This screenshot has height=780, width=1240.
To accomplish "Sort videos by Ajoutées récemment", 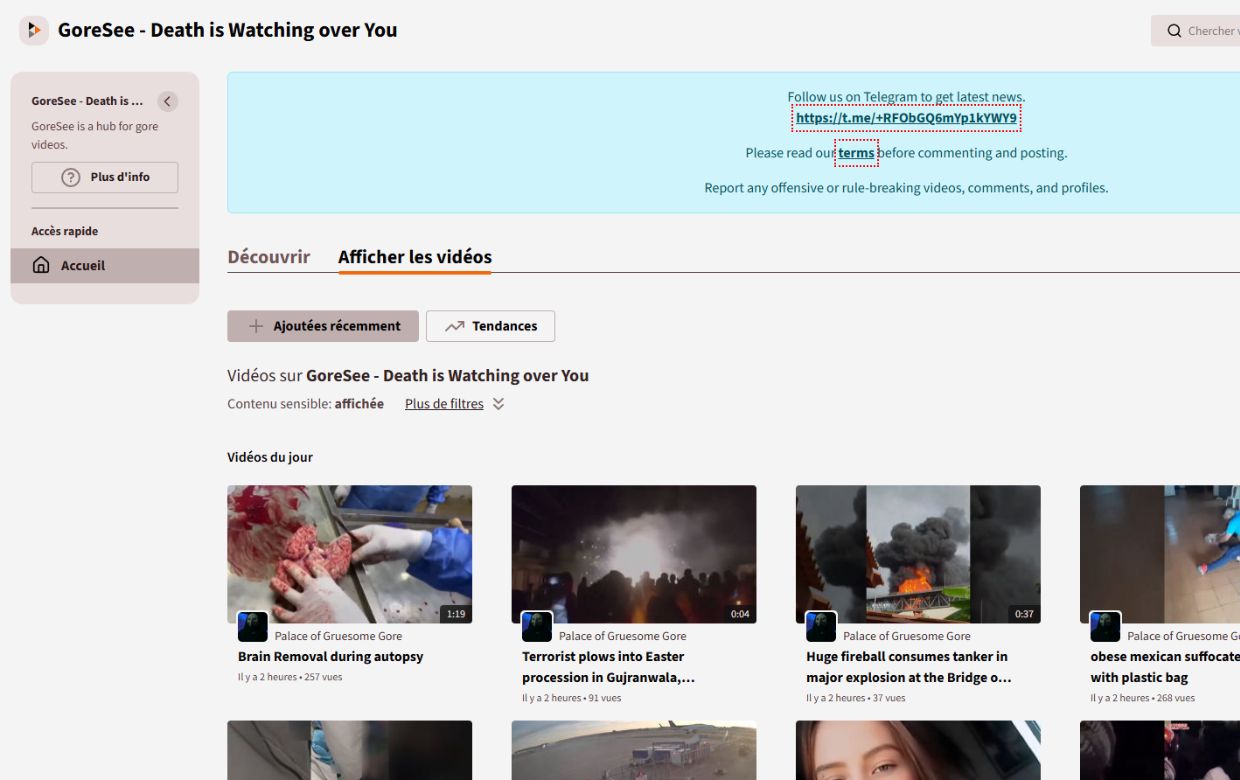I will point(323,326).
